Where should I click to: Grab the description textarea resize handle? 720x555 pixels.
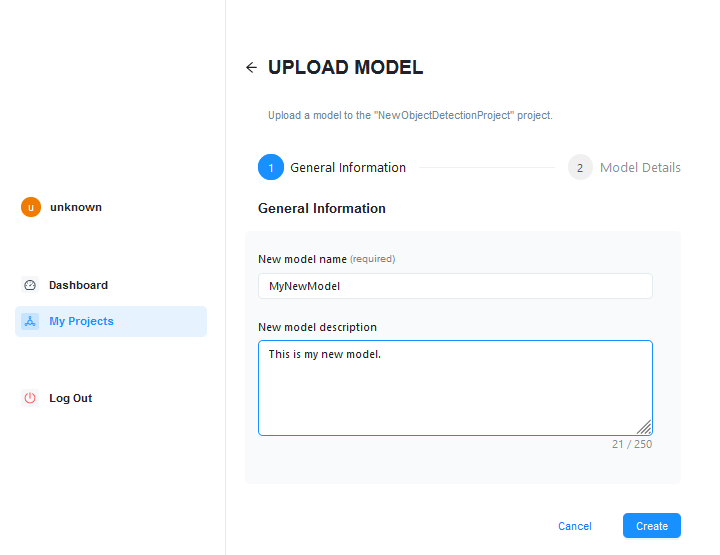(644, 427)
